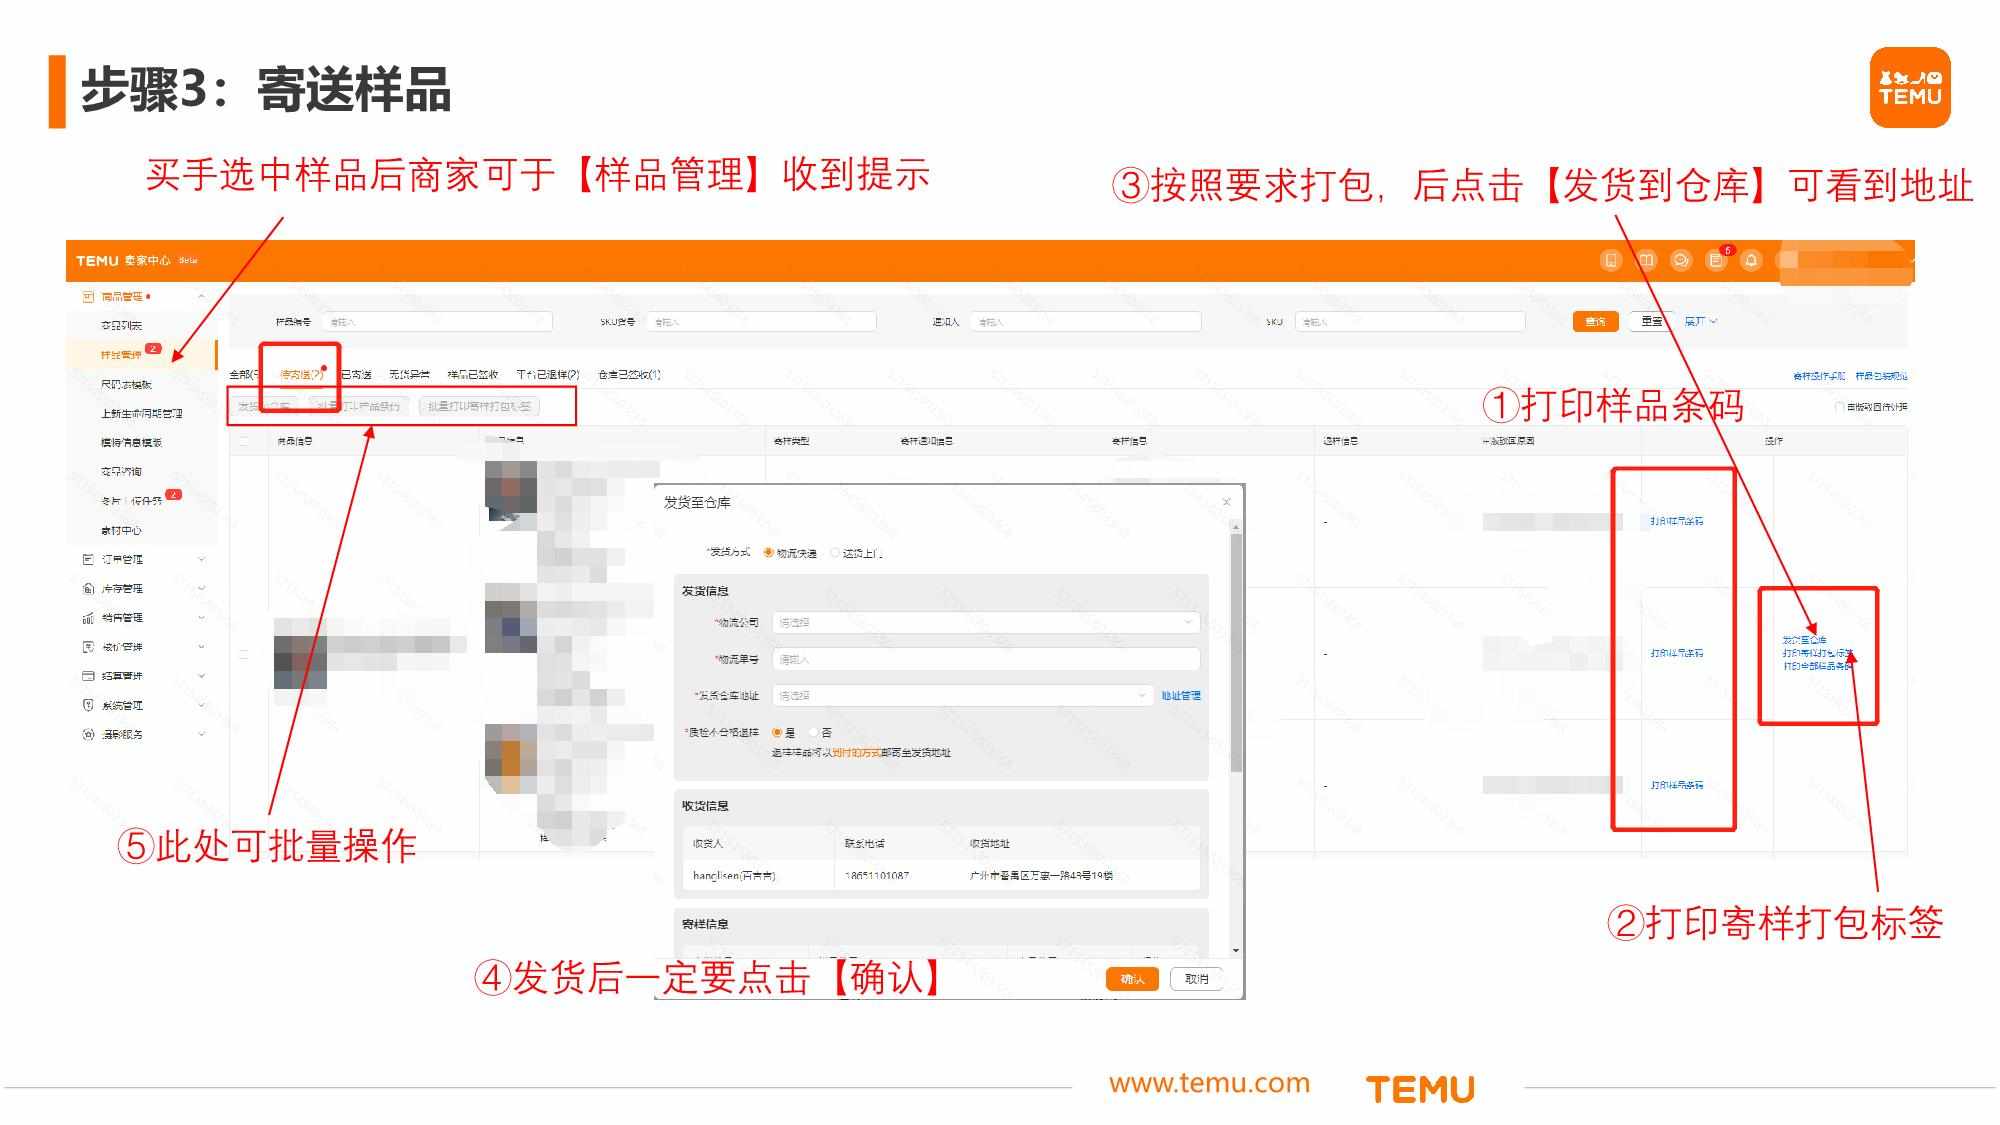Screen dimensions: 2000x1125
Task: Expand the 核价管理 sidebar chevron
Action: point(201,647)
